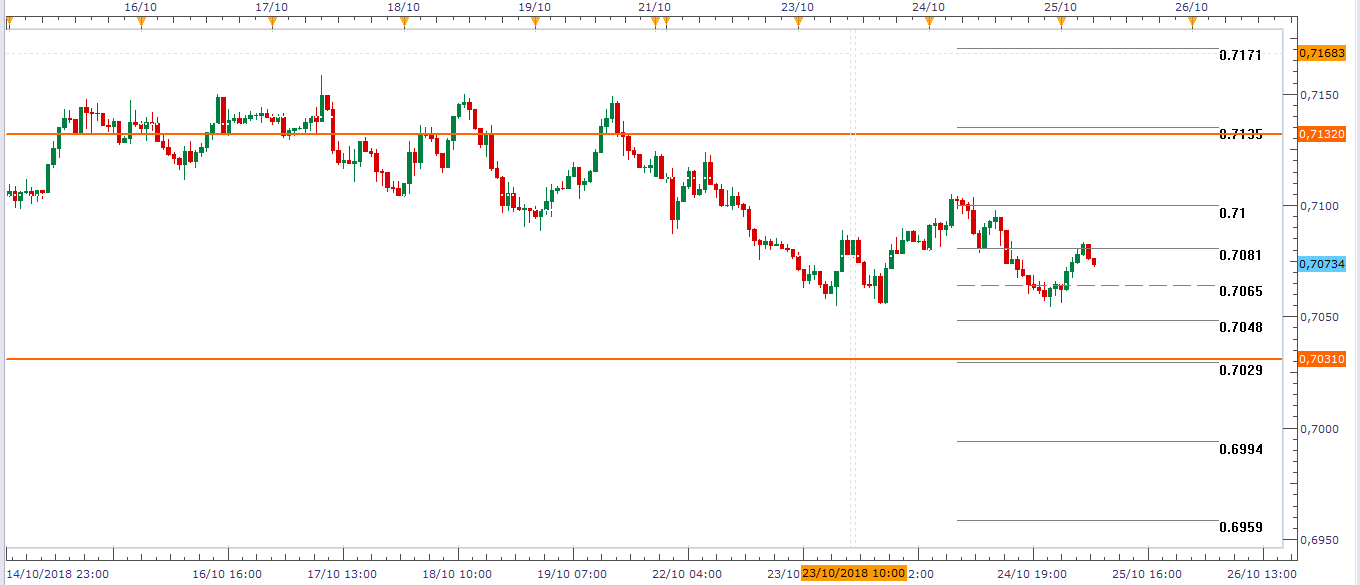The width and height of the screenshot is (1360, 585).
Task: Click the orange marker under 26/10
Action: pos(1192,21)
